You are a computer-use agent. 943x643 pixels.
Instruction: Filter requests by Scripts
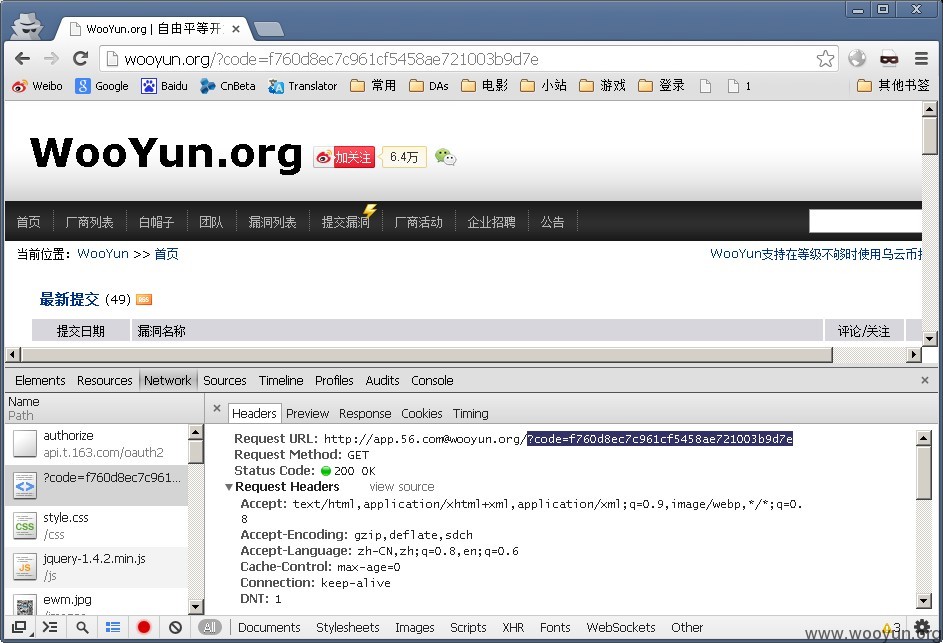(x=468, y=627)
